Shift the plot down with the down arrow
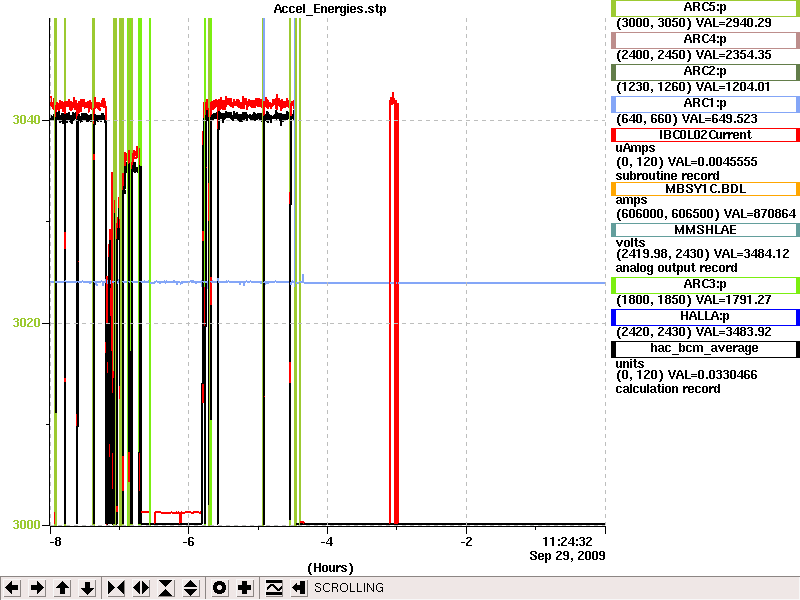The height and width of the screenshot is (600, 800). coord(88,588)
